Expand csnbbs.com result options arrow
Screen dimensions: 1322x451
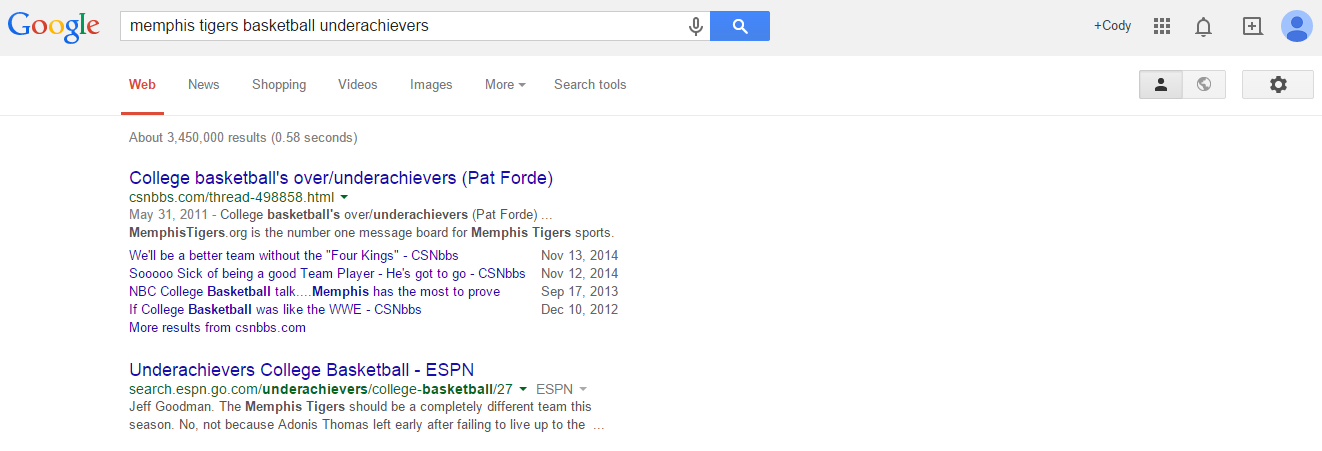(x=344, y=197)
